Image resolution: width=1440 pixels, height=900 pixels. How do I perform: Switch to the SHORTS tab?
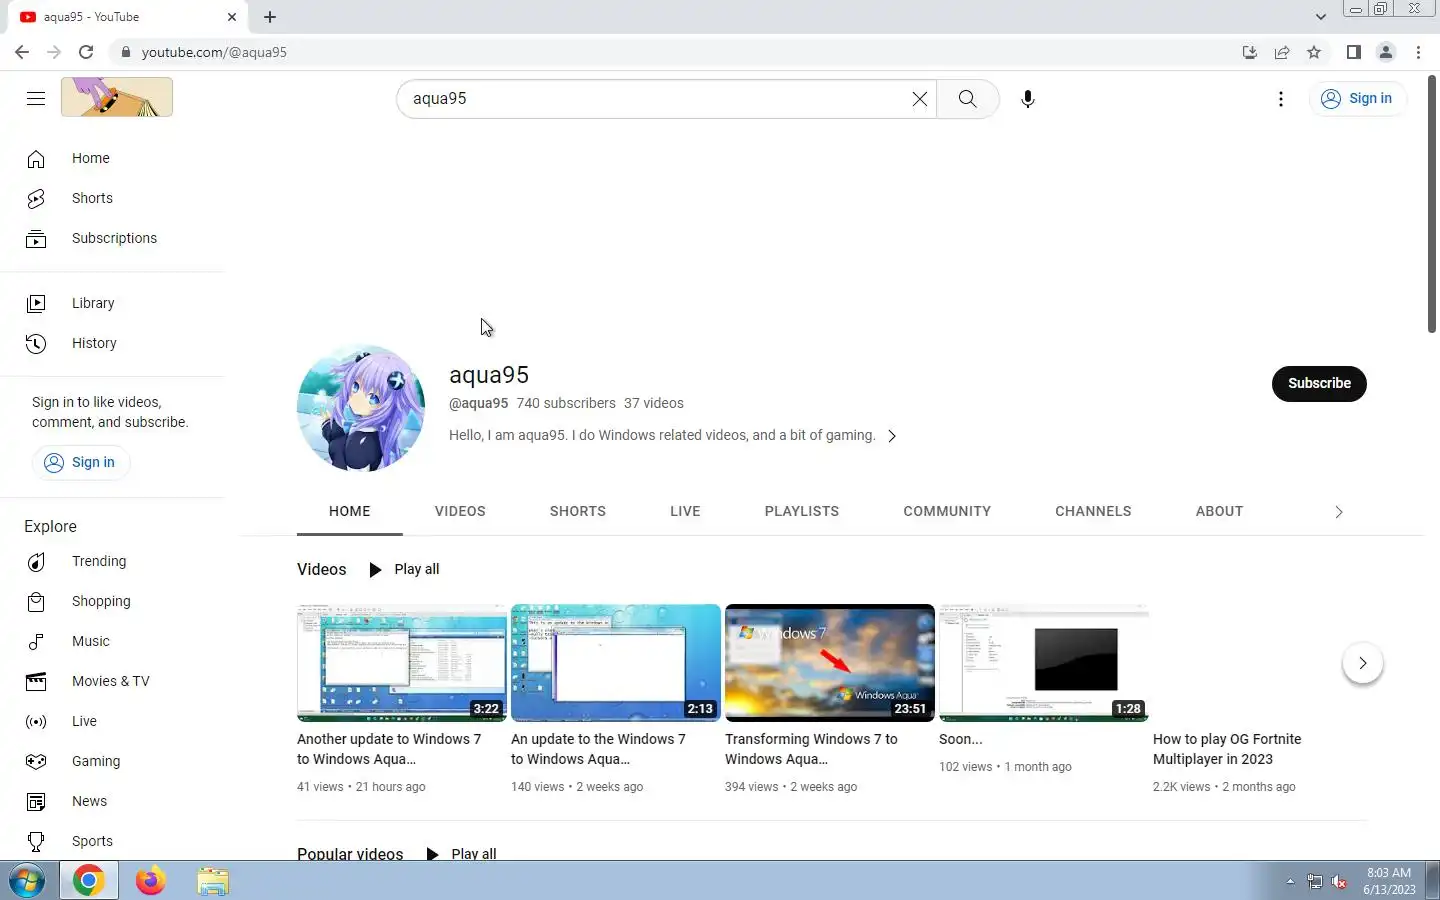click(x=578, y=511)
